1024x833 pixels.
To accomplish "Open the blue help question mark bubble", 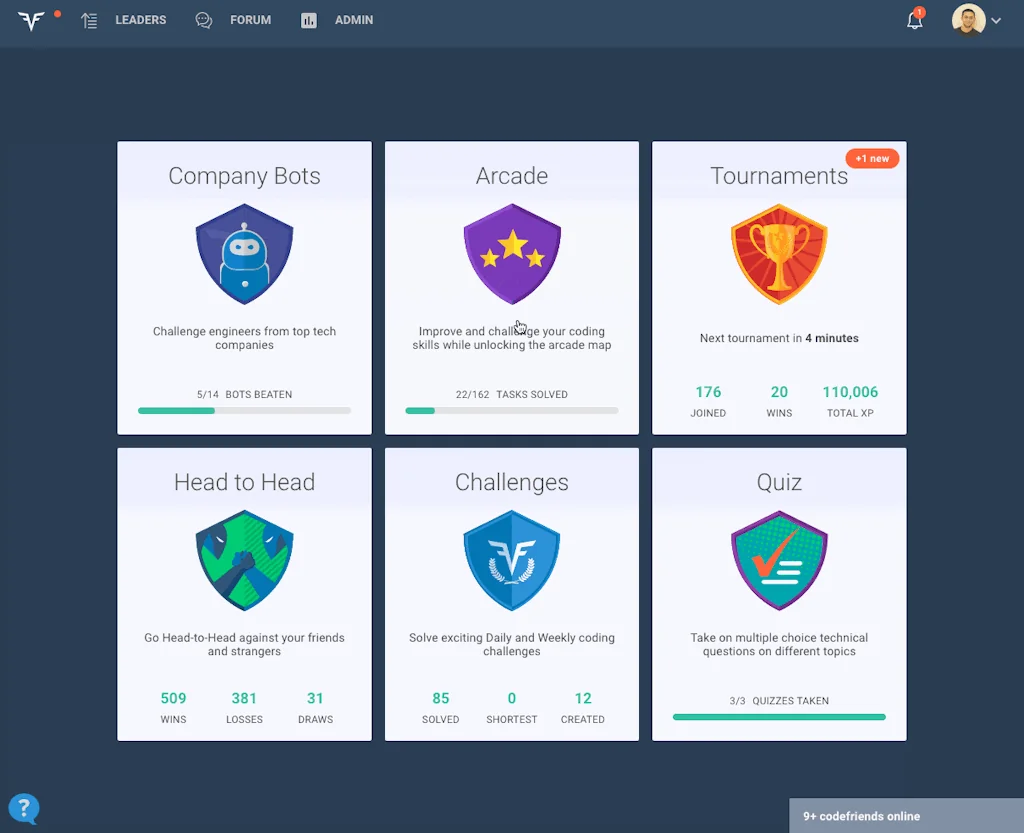I will 24,809.
